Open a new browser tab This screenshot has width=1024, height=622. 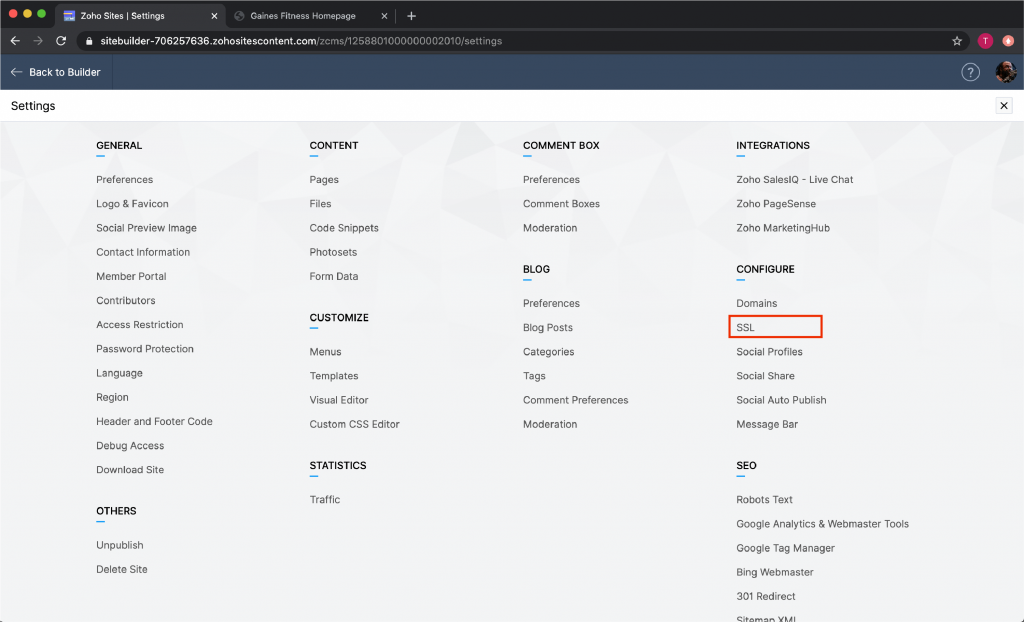coord(411,16)
